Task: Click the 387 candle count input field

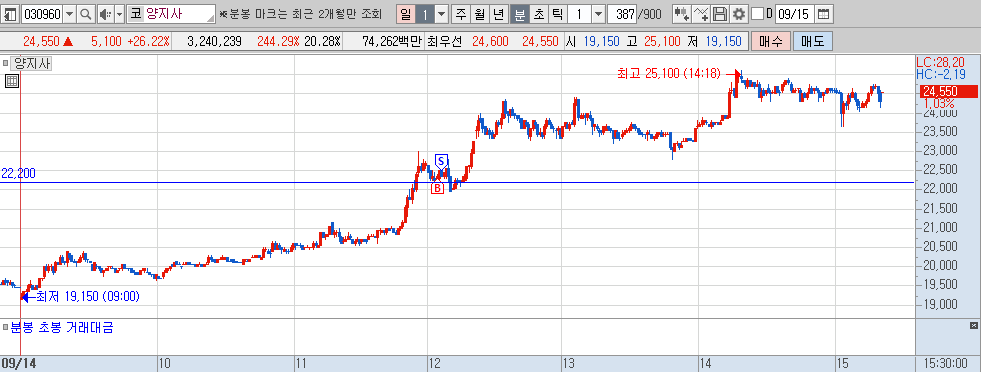Action: coord(621,14)
